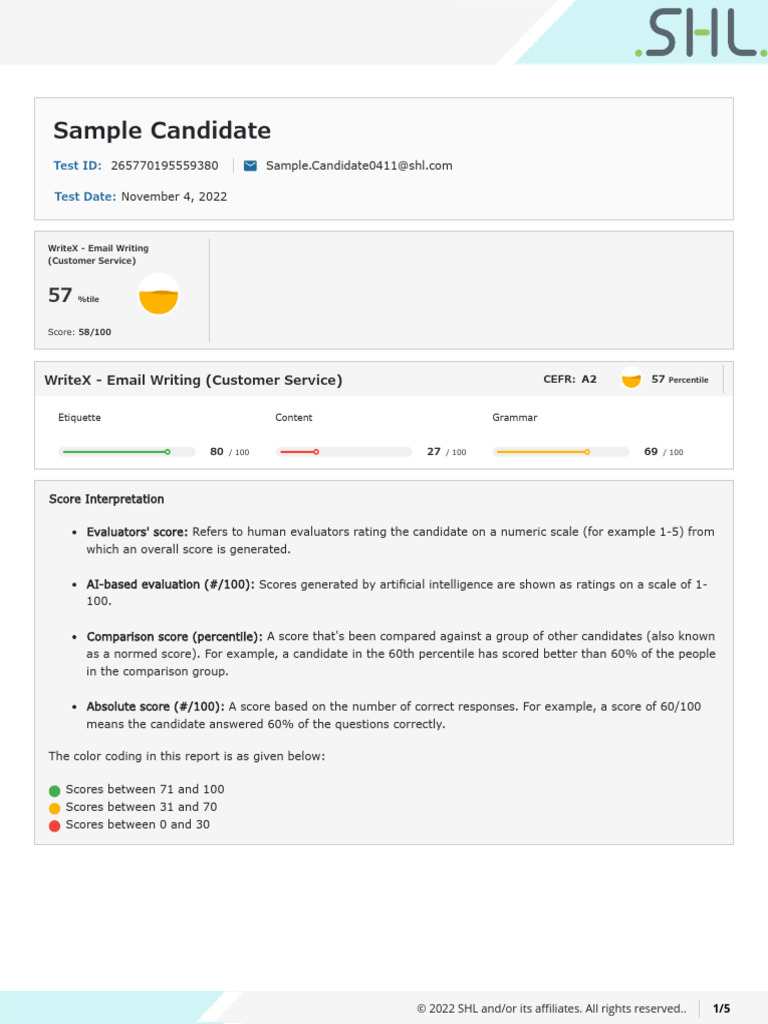Click the green legend dot for 71-100
The image size is (768, 1024).
tap(55, 790)
